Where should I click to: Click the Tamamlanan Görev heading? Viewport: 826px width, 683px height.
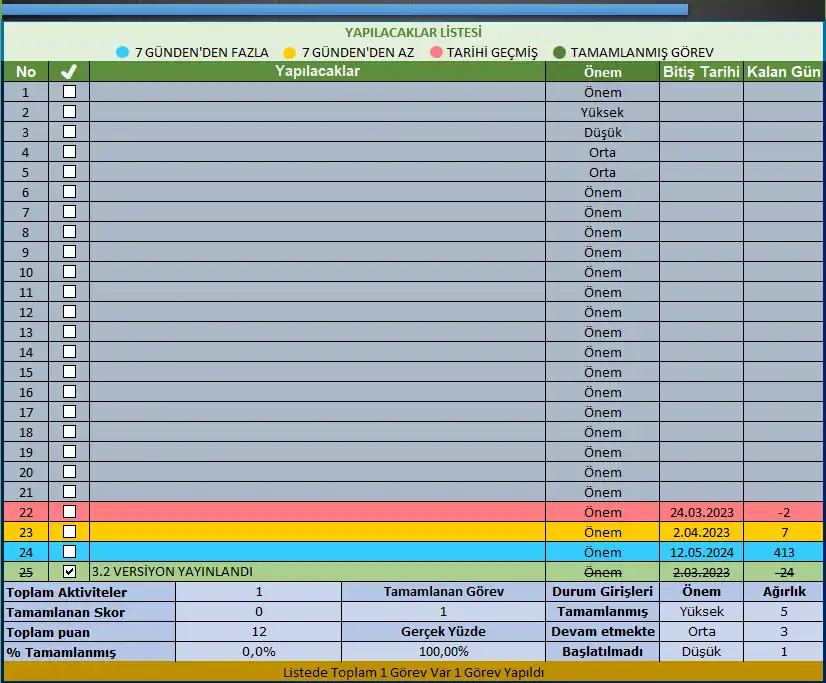[x=444, y=591]
